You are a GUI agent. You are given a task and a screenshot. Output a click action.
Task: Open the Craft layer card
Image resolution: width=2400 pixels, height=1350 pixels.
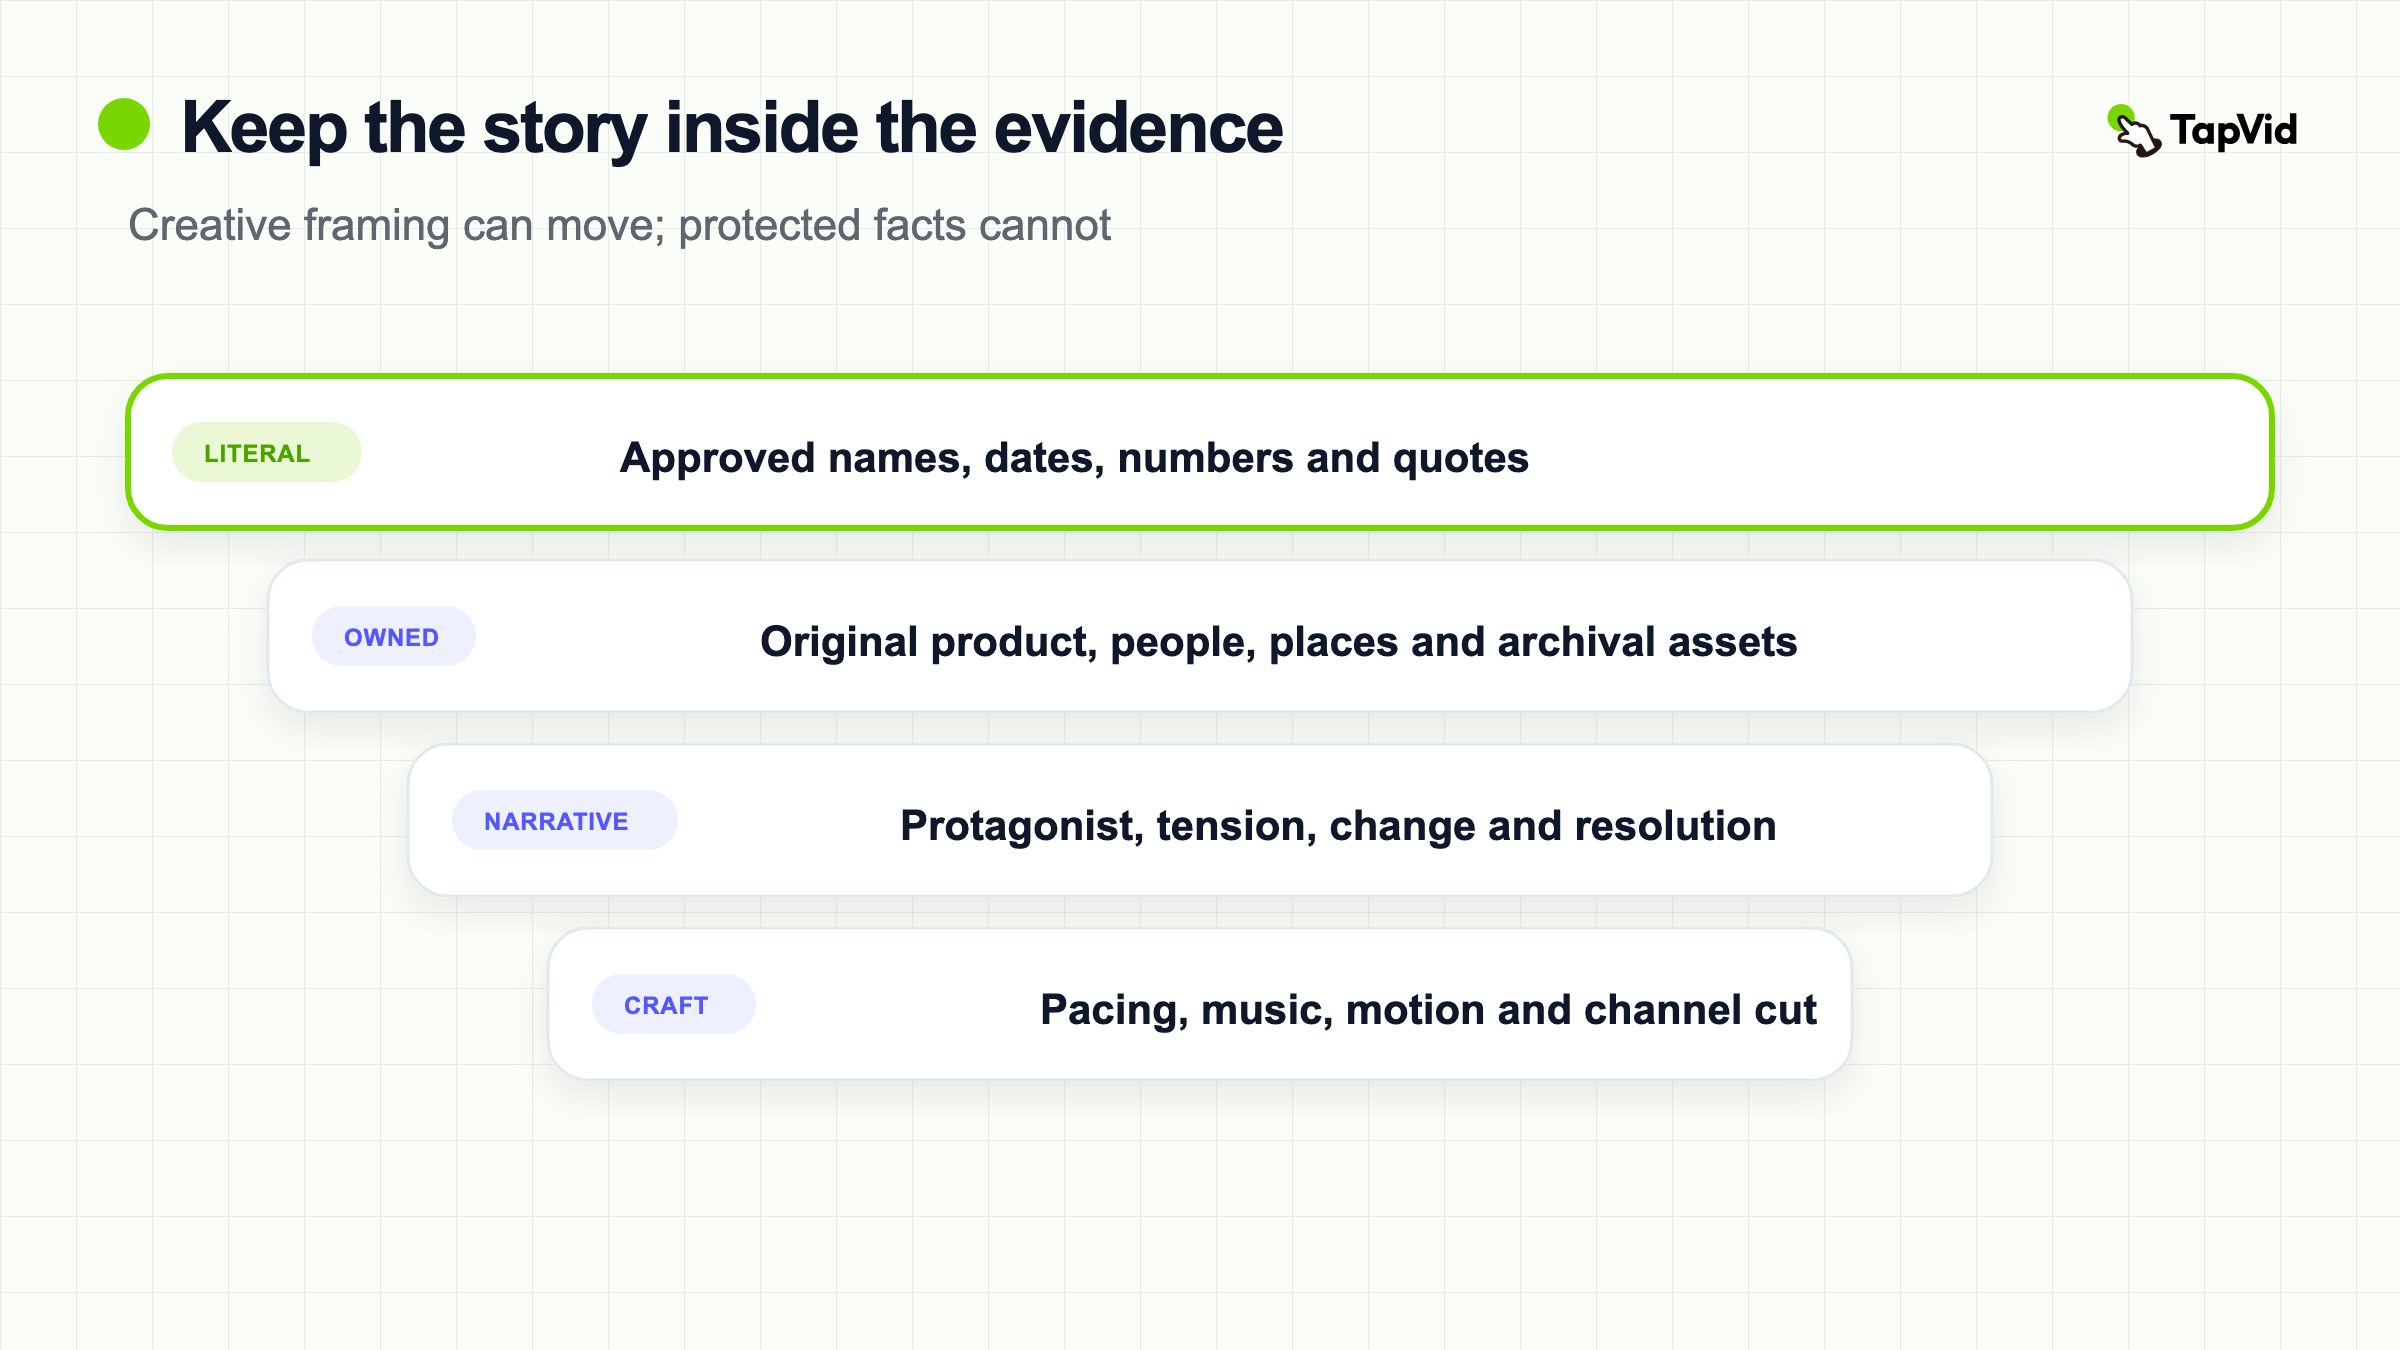(x=1200, y=1004)
